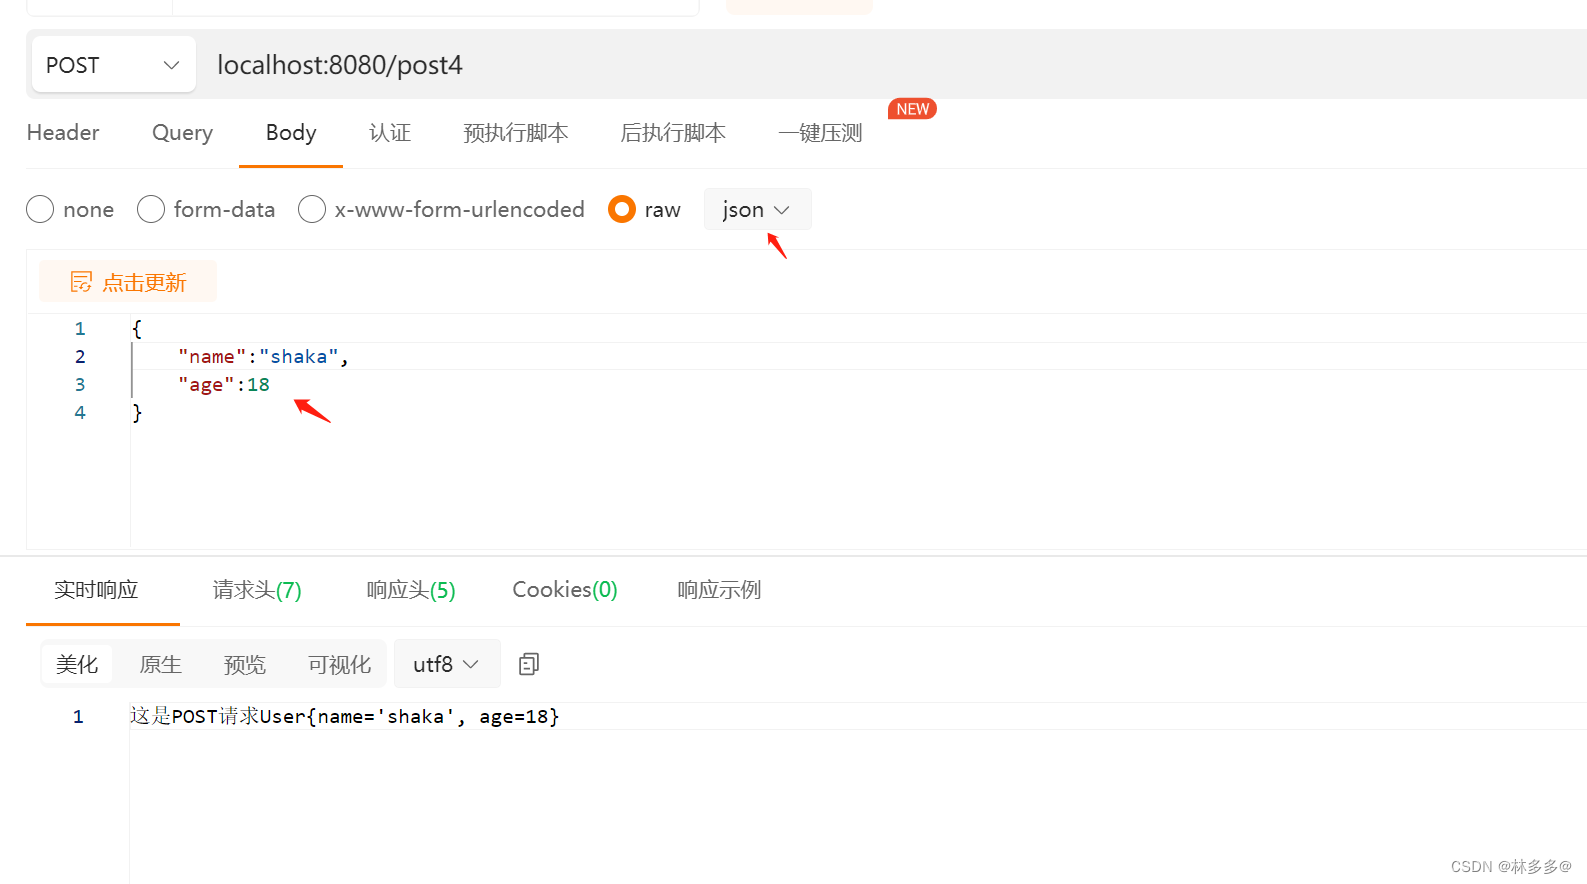The height and width of the screenshot is (884, 1587).
Task: Select the 美化 response view
Action: [x=77, y=664]
